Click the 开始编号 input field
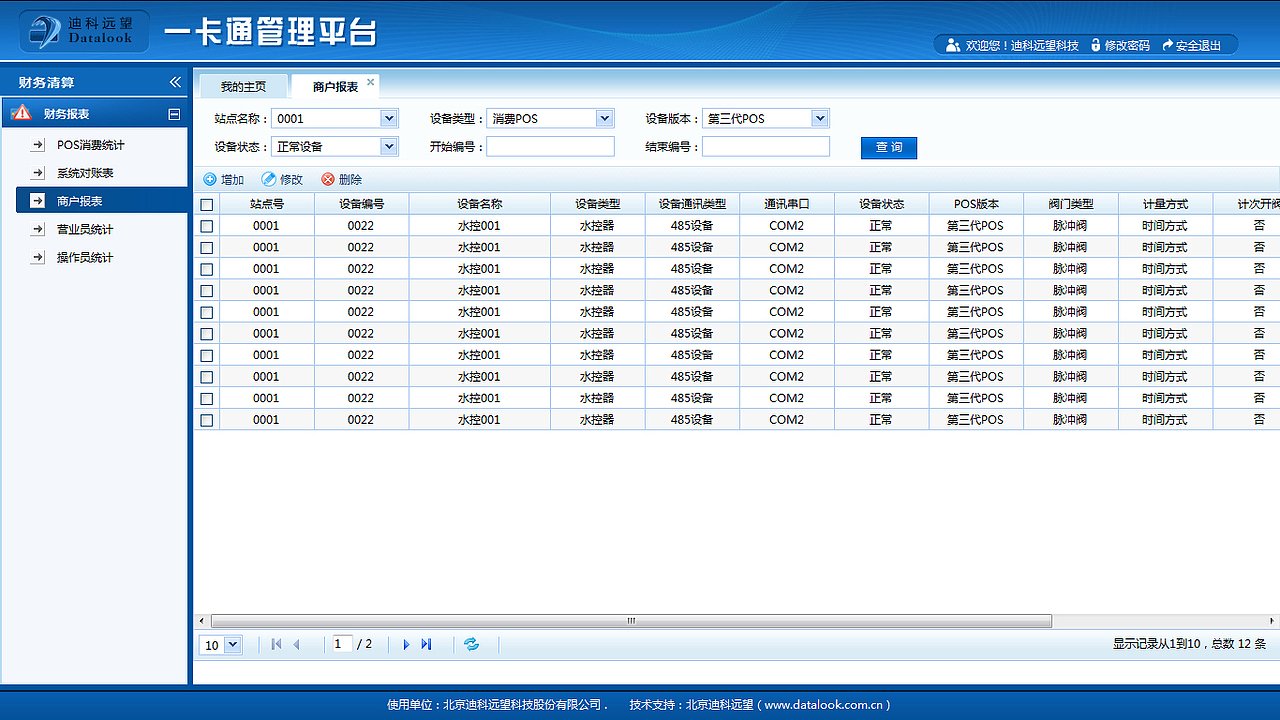The height and width of the screenshot is (720, 1280). pyautogui.click(x=550, y=146)
